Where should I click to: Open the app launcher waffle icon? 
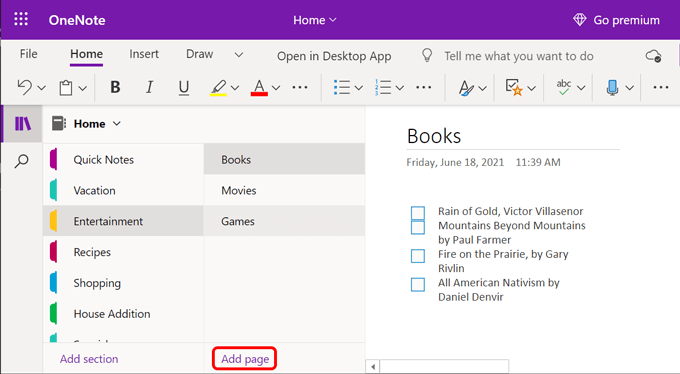[21, 19]
